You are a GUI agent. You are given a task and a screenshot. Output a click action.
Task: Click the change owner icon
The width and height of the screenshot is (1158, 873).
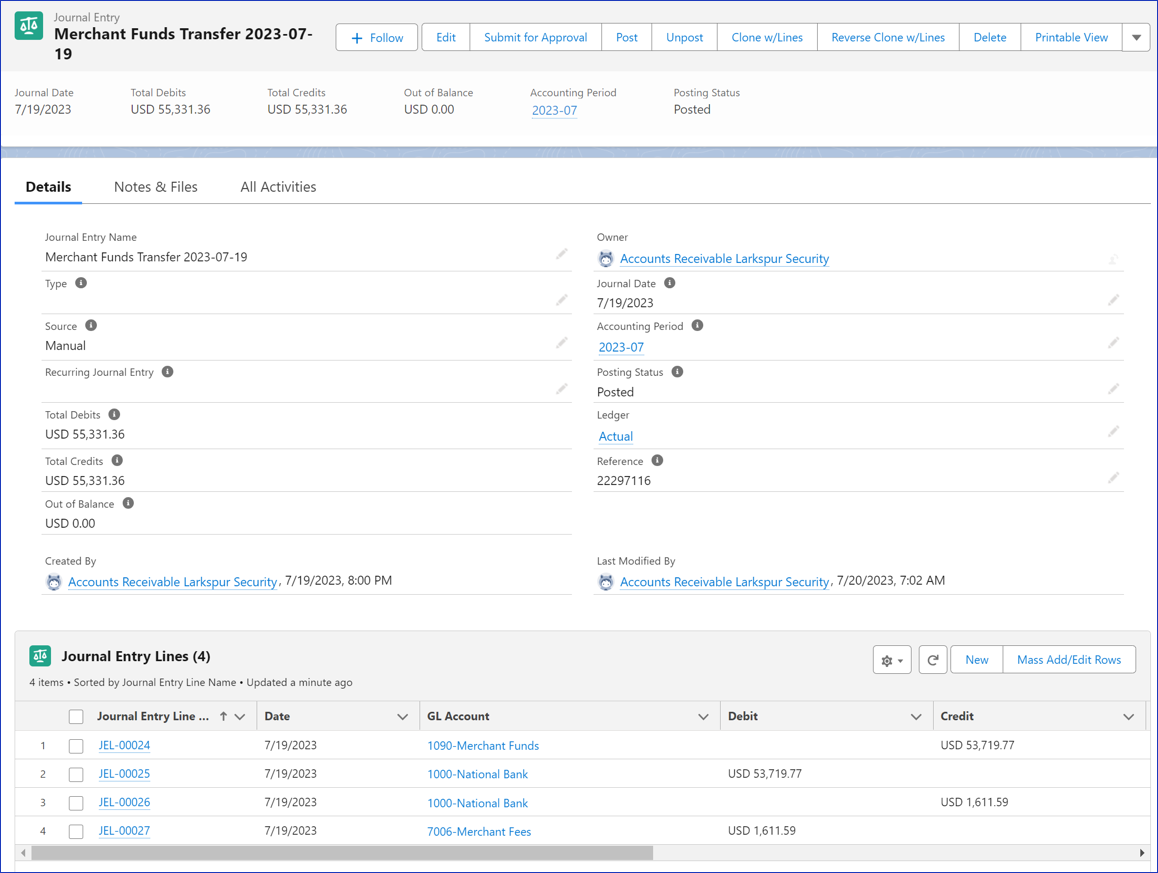click(1114, 259)
